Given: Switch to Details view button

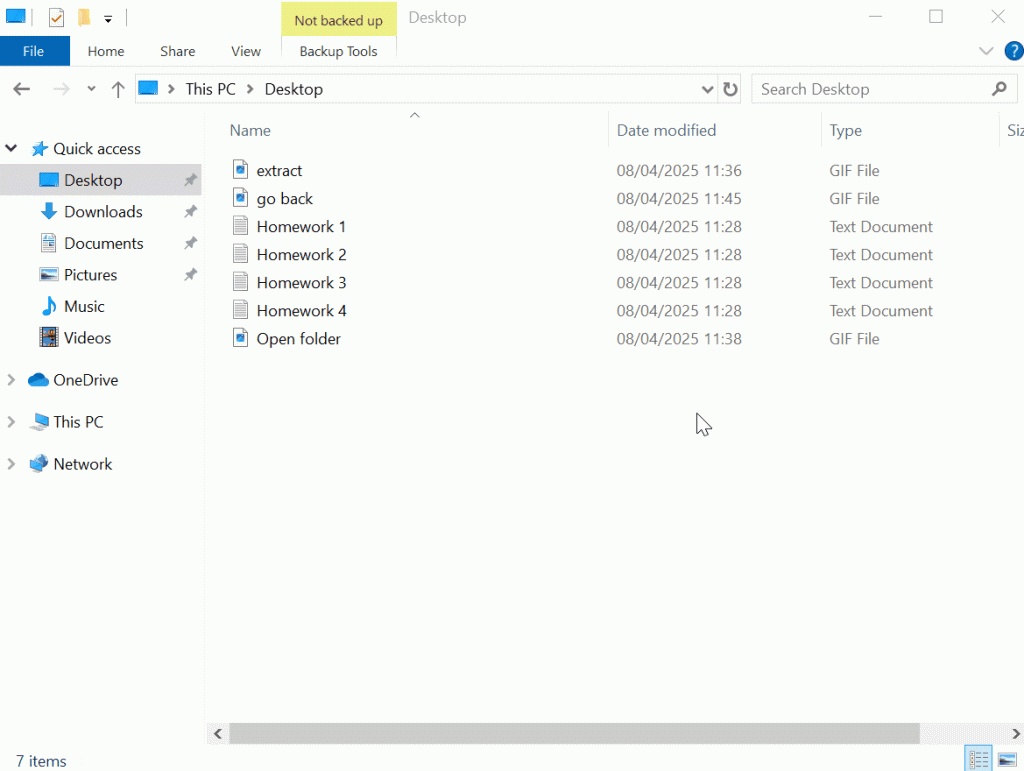Looking at the screenshot, I should 978,759.
